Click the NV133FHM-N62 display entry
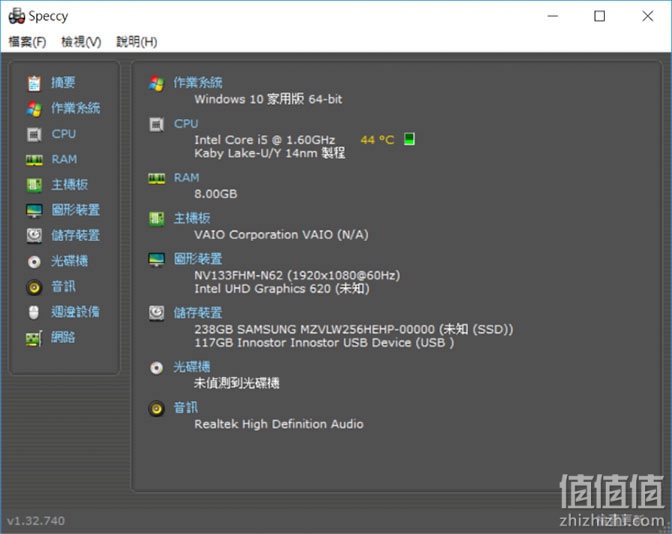Image resolution: width=672 pixels, height=534 pixels. click(x=297, y=275)
